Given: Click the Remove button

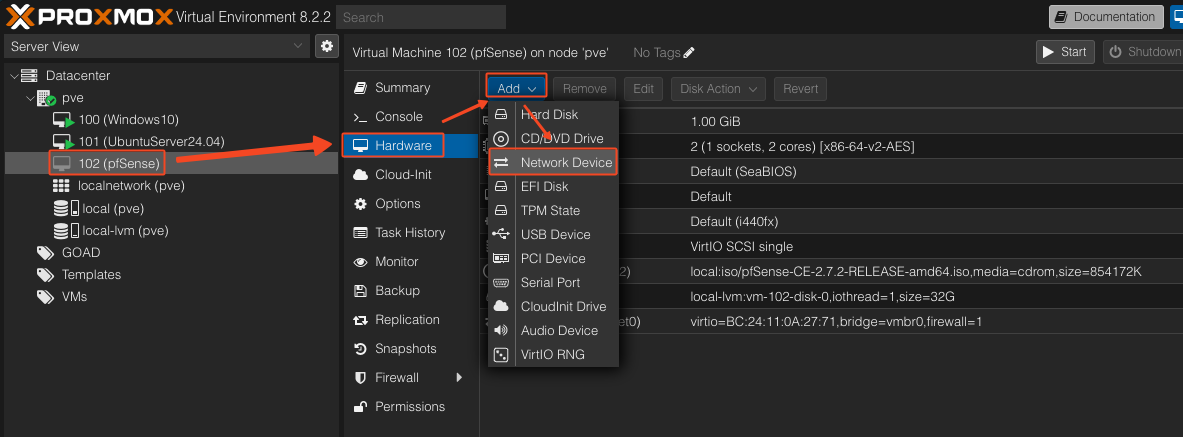Looking at the screenshot, I should (585, 88).
